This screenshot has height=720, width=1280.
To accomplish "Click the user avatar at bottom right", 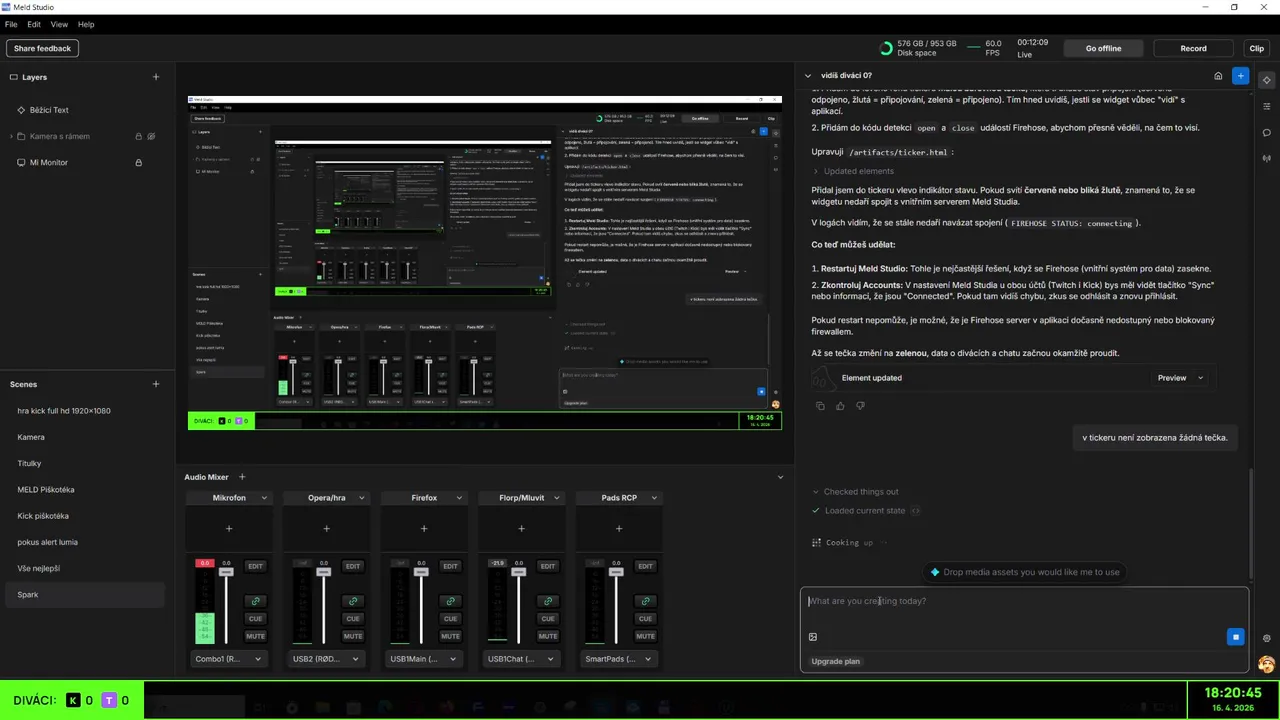I will point(1266,664).
